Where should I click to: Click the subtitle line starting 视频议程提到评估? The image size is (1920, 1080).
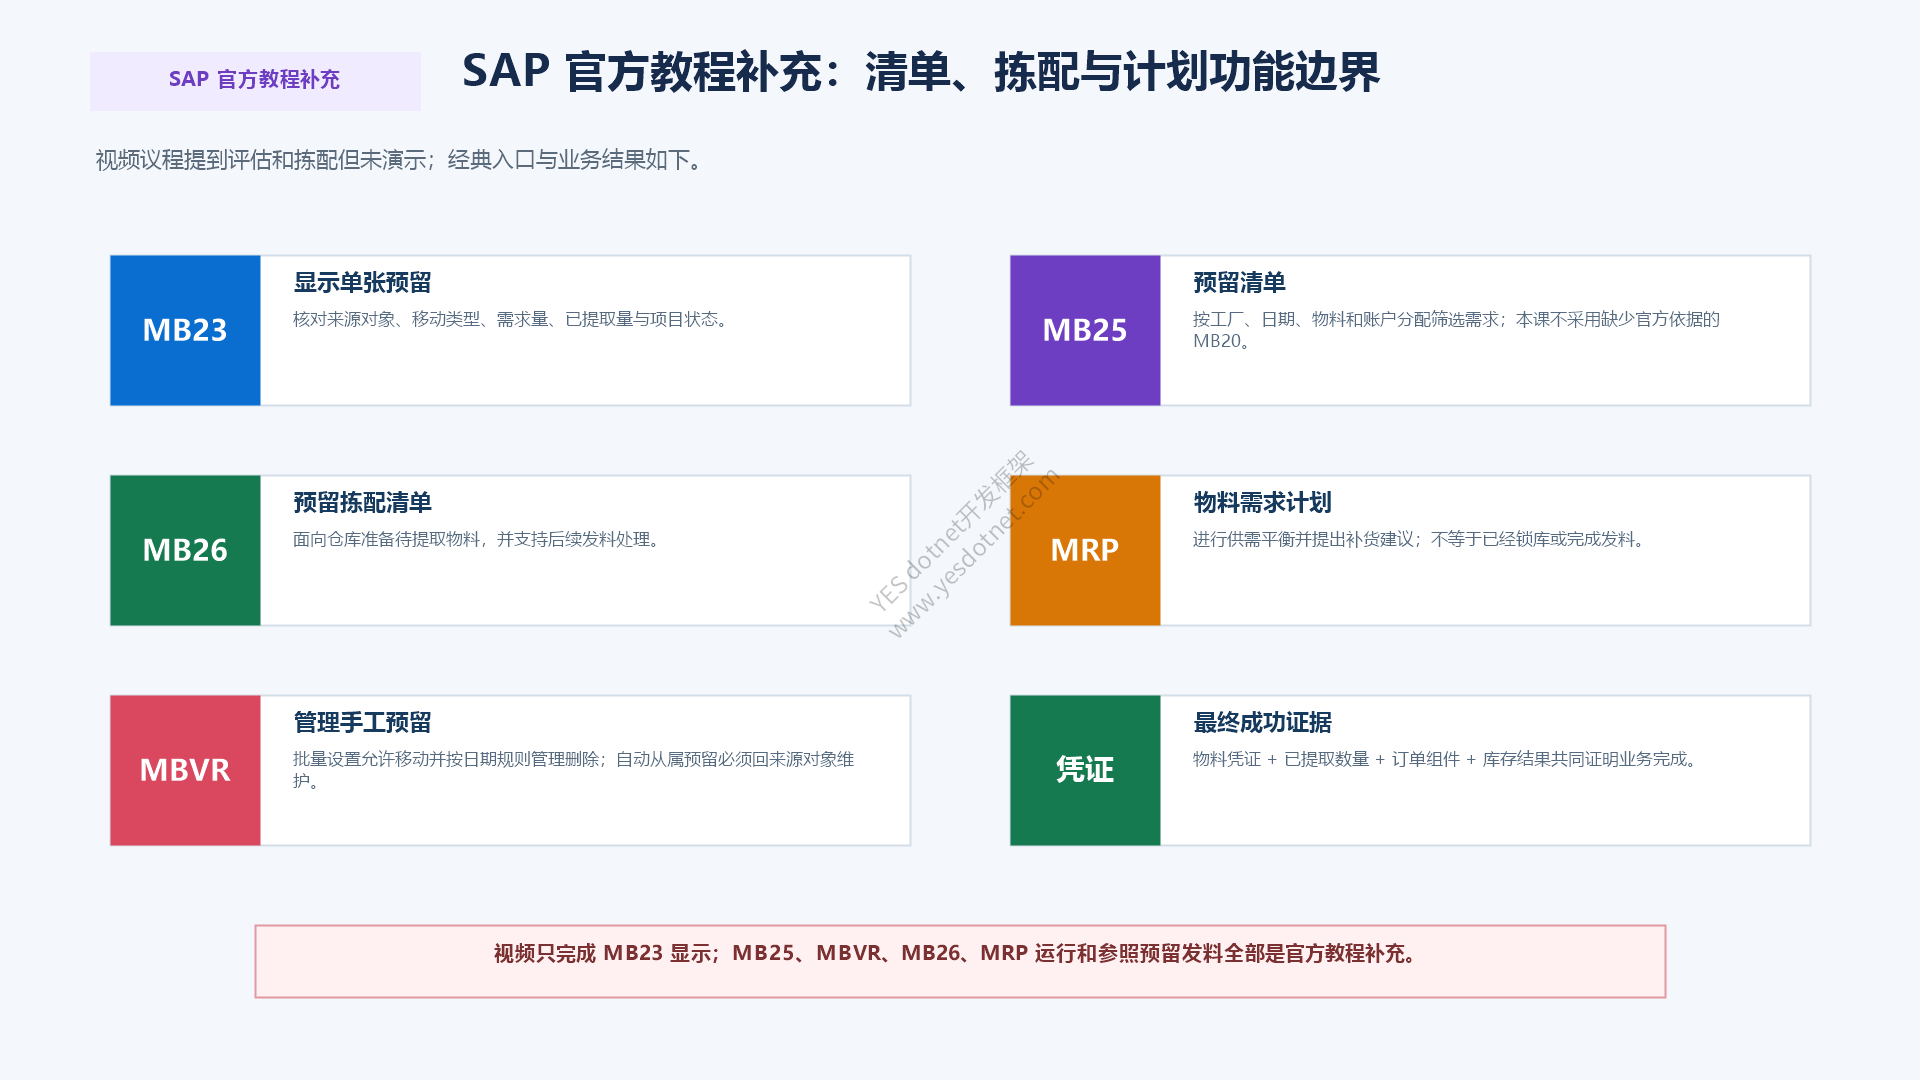tap(401, 160)
